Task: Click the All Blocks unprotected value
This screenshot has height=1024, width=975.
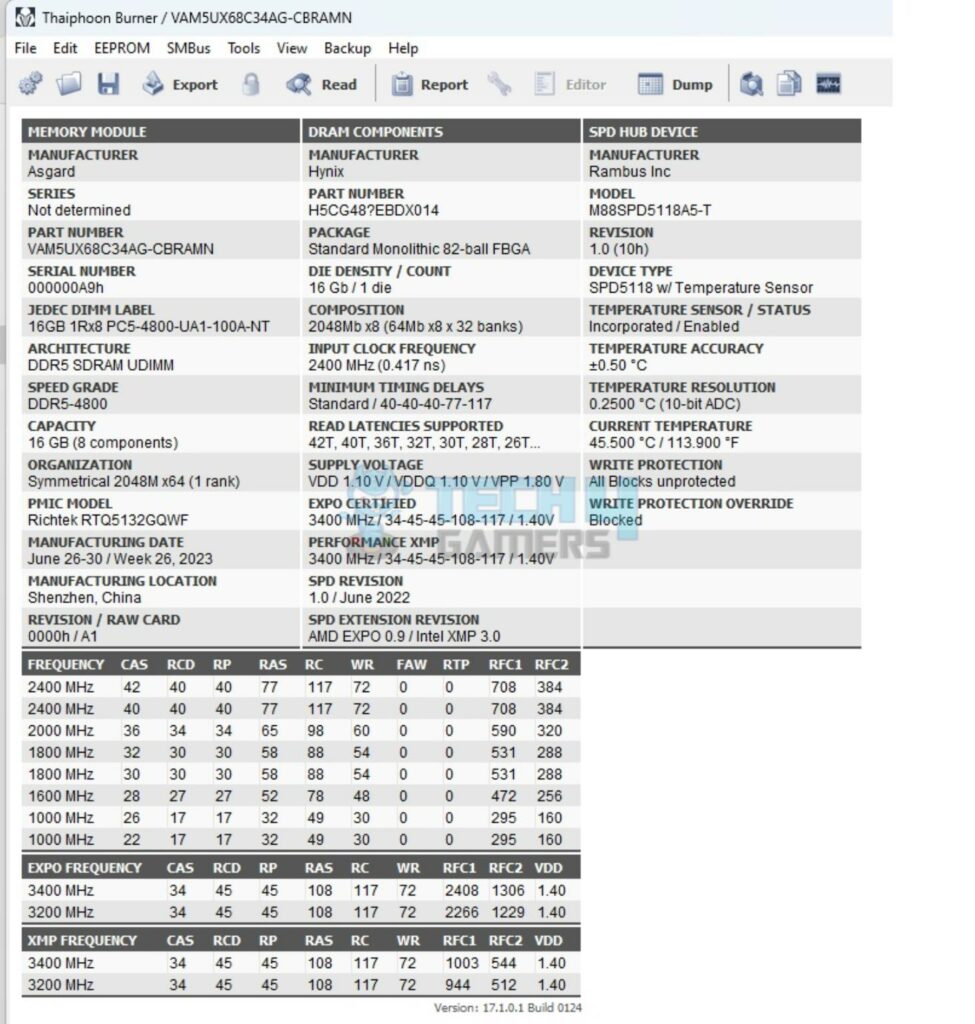Action: (x=662, y=481)
